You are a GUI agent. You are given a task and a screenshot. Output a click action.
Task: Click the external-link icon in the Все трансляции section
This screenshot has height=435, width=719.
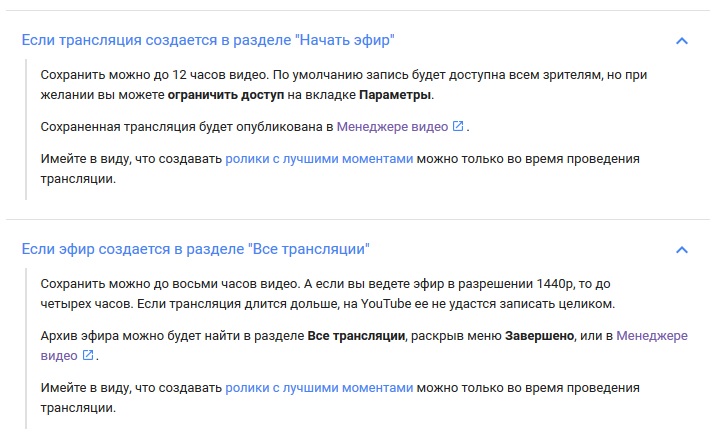(x=88, y=355)
